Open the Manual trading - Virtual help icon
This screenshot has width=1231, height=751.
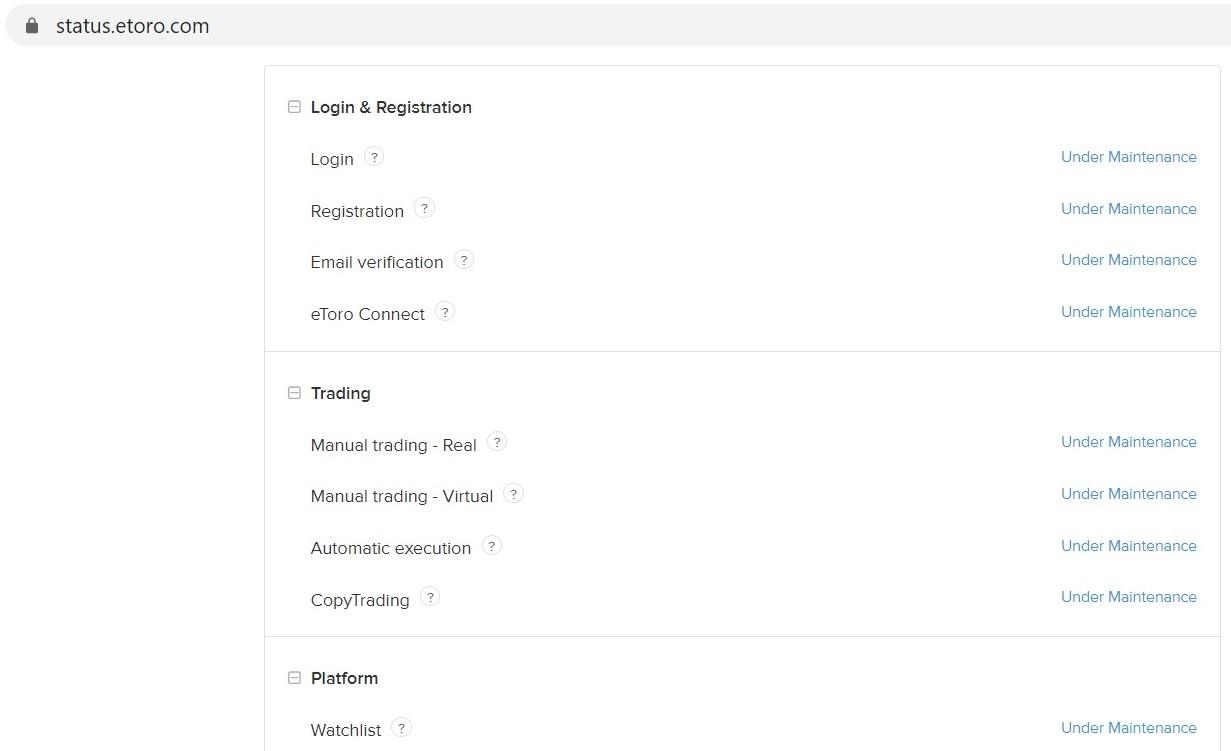point(514,494)
